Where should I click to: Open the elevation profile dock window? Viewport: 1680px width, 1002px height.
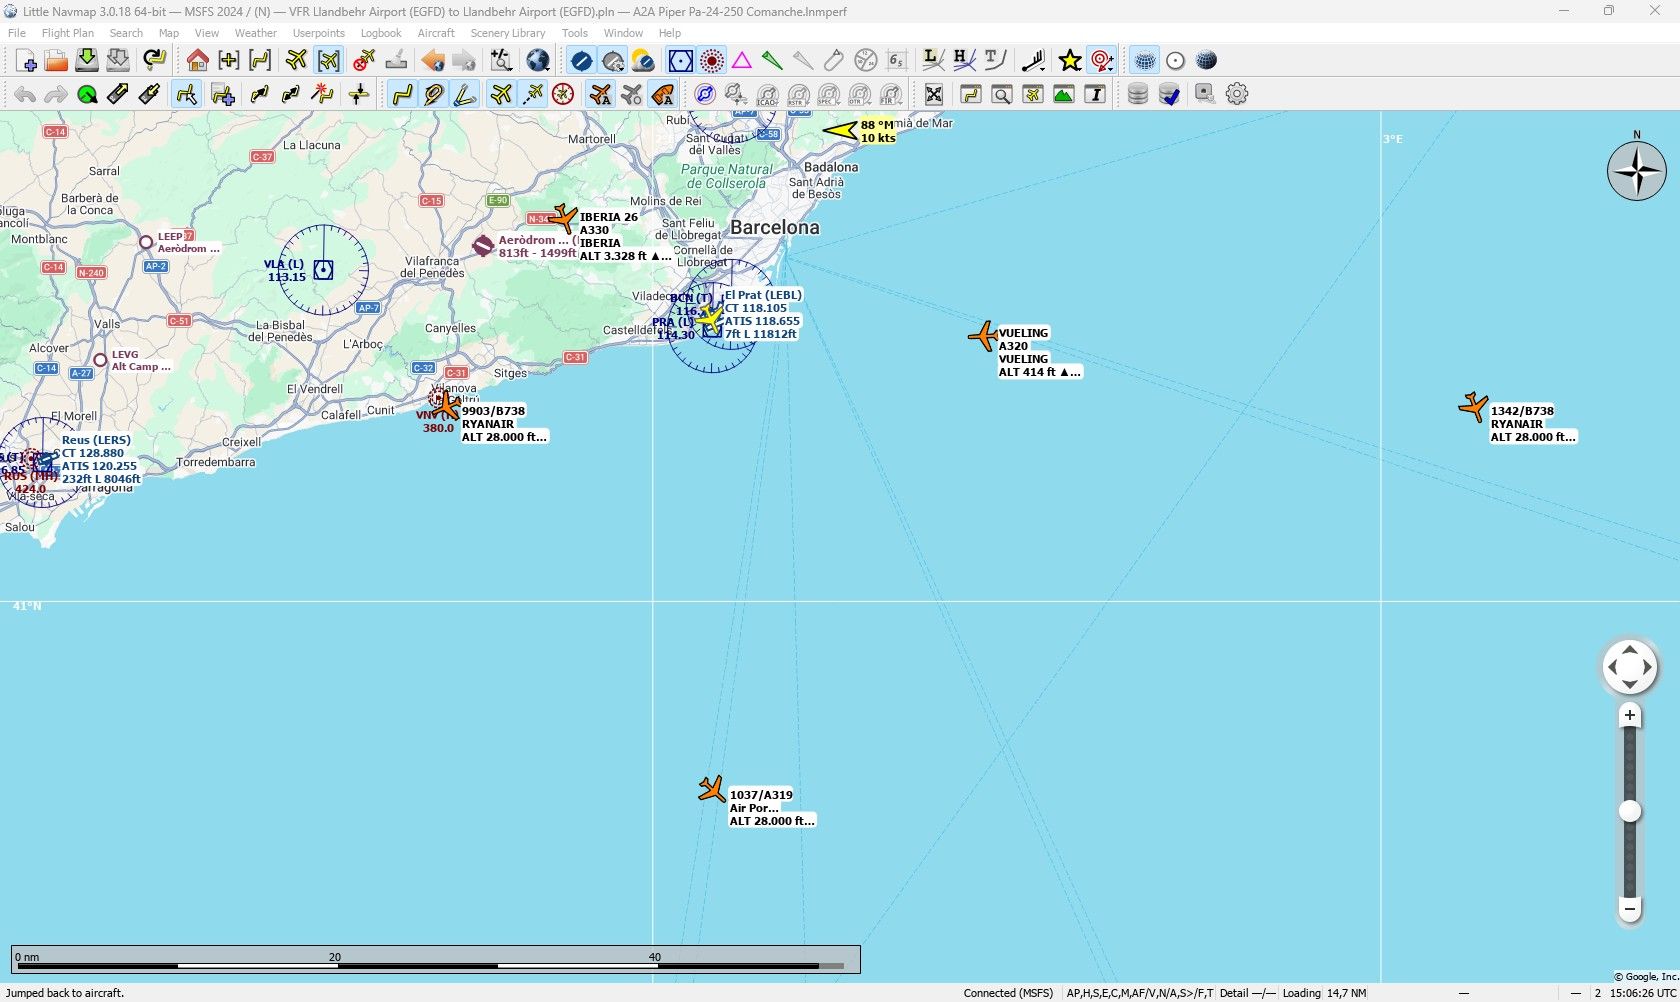coord(1064,95)
